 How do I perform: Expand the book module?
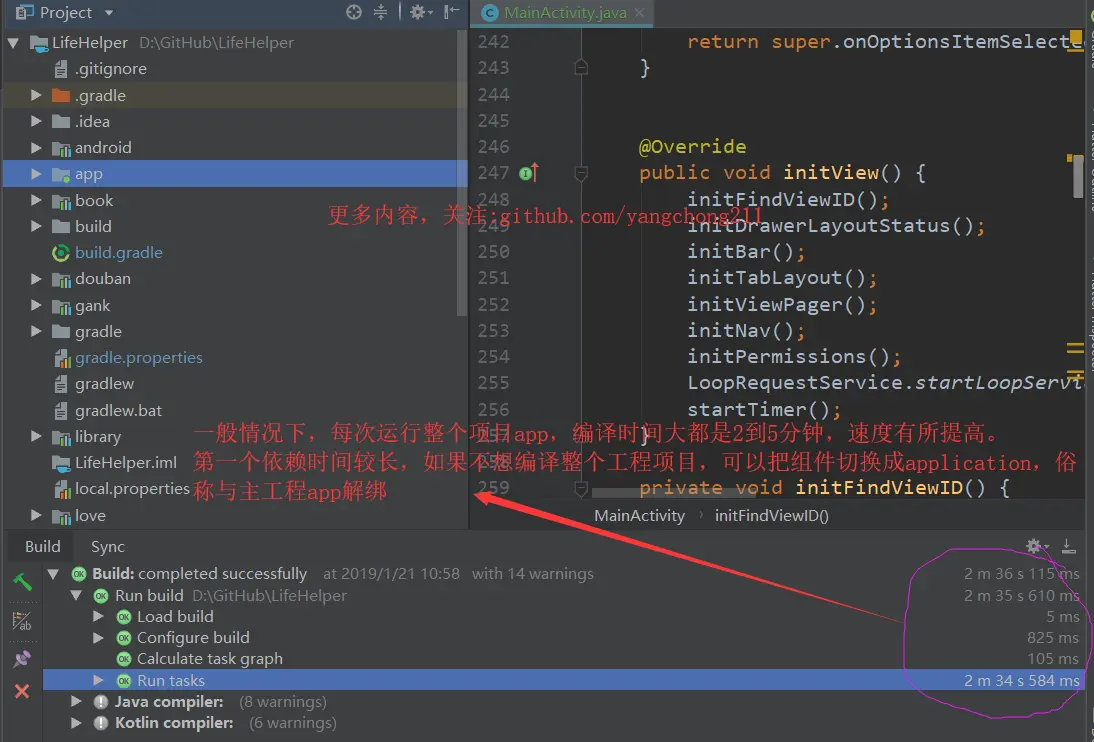point(36,200)
